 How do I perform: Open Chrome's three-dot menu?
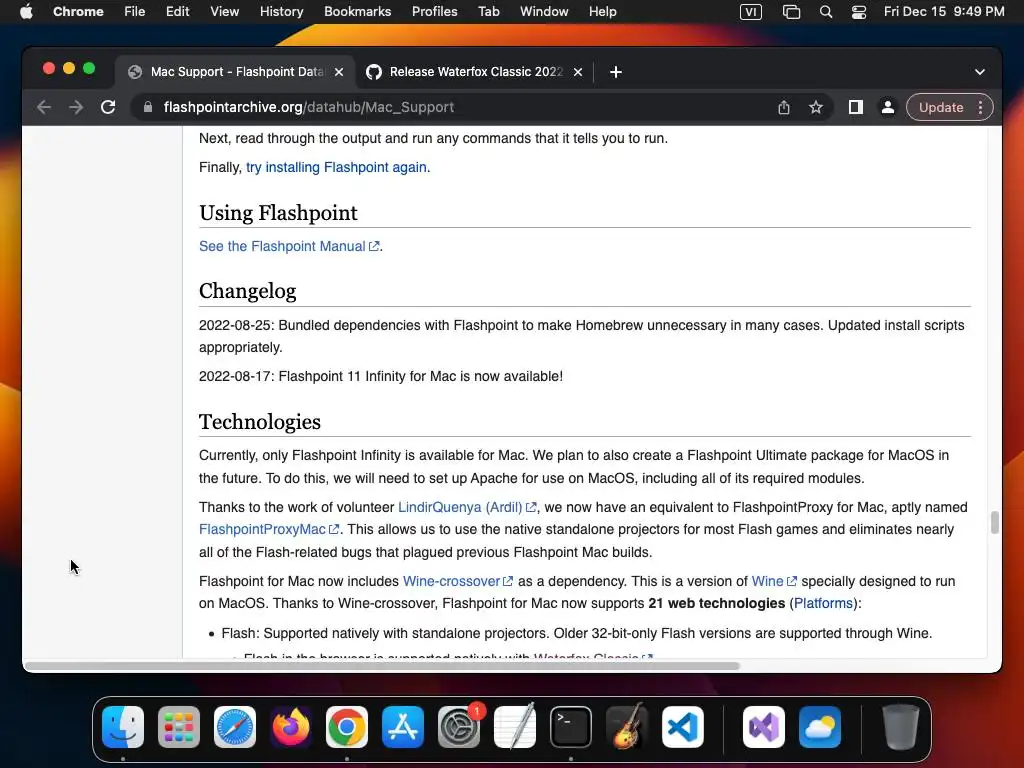tap(980, 107)
